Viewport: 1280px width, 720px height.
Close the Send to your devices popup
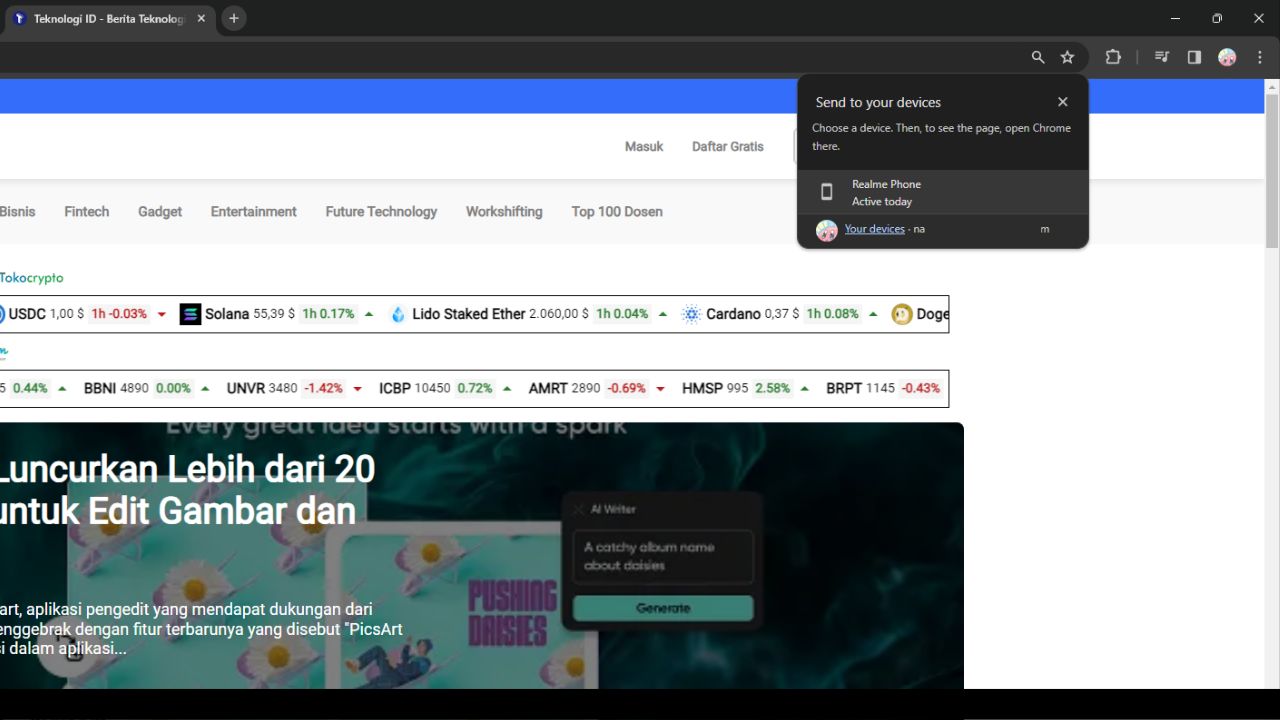click(1063, 102)
